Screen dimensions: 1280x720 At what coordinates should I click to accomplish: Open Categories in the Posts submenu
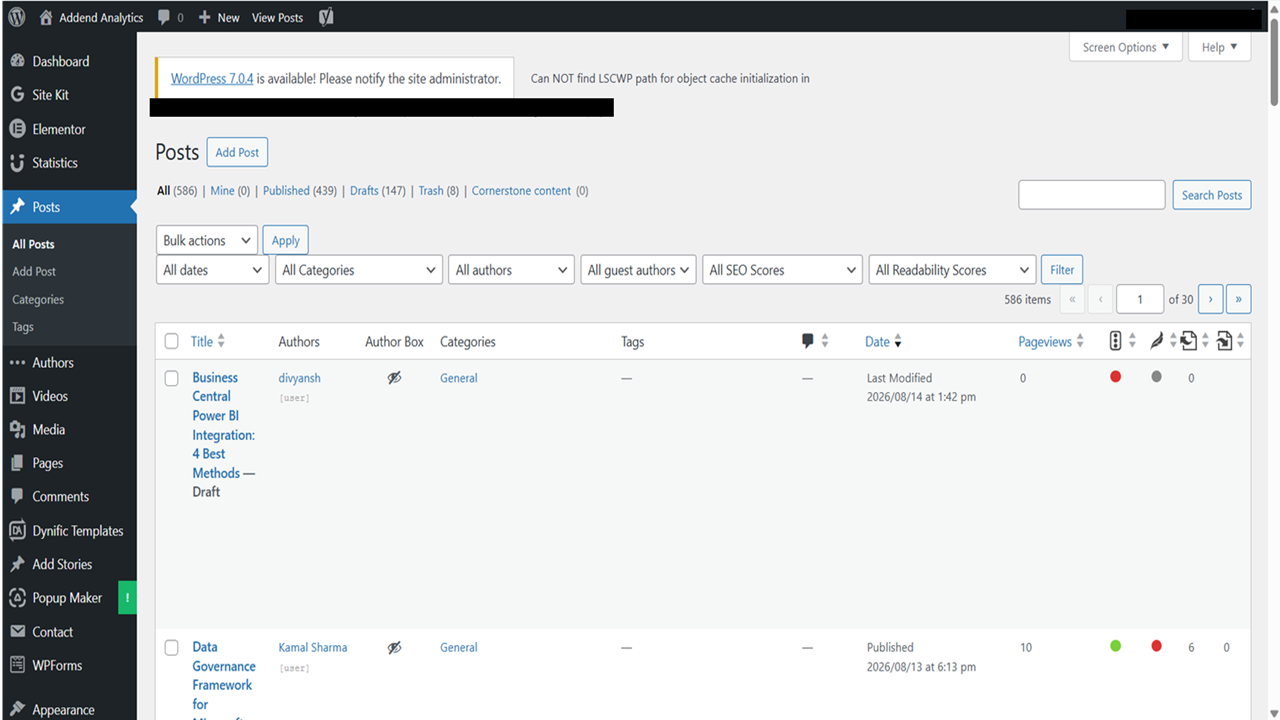point(38,299)
